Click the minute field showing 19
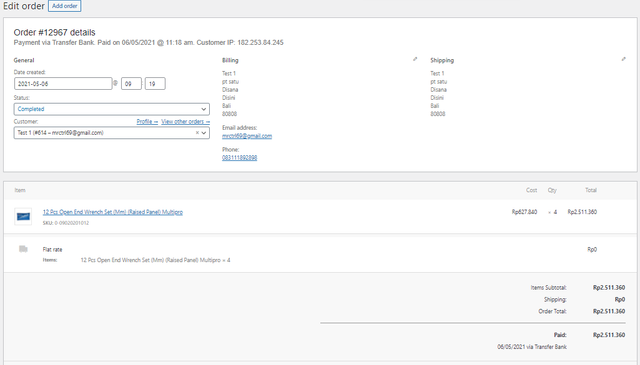 coord(155,84)
